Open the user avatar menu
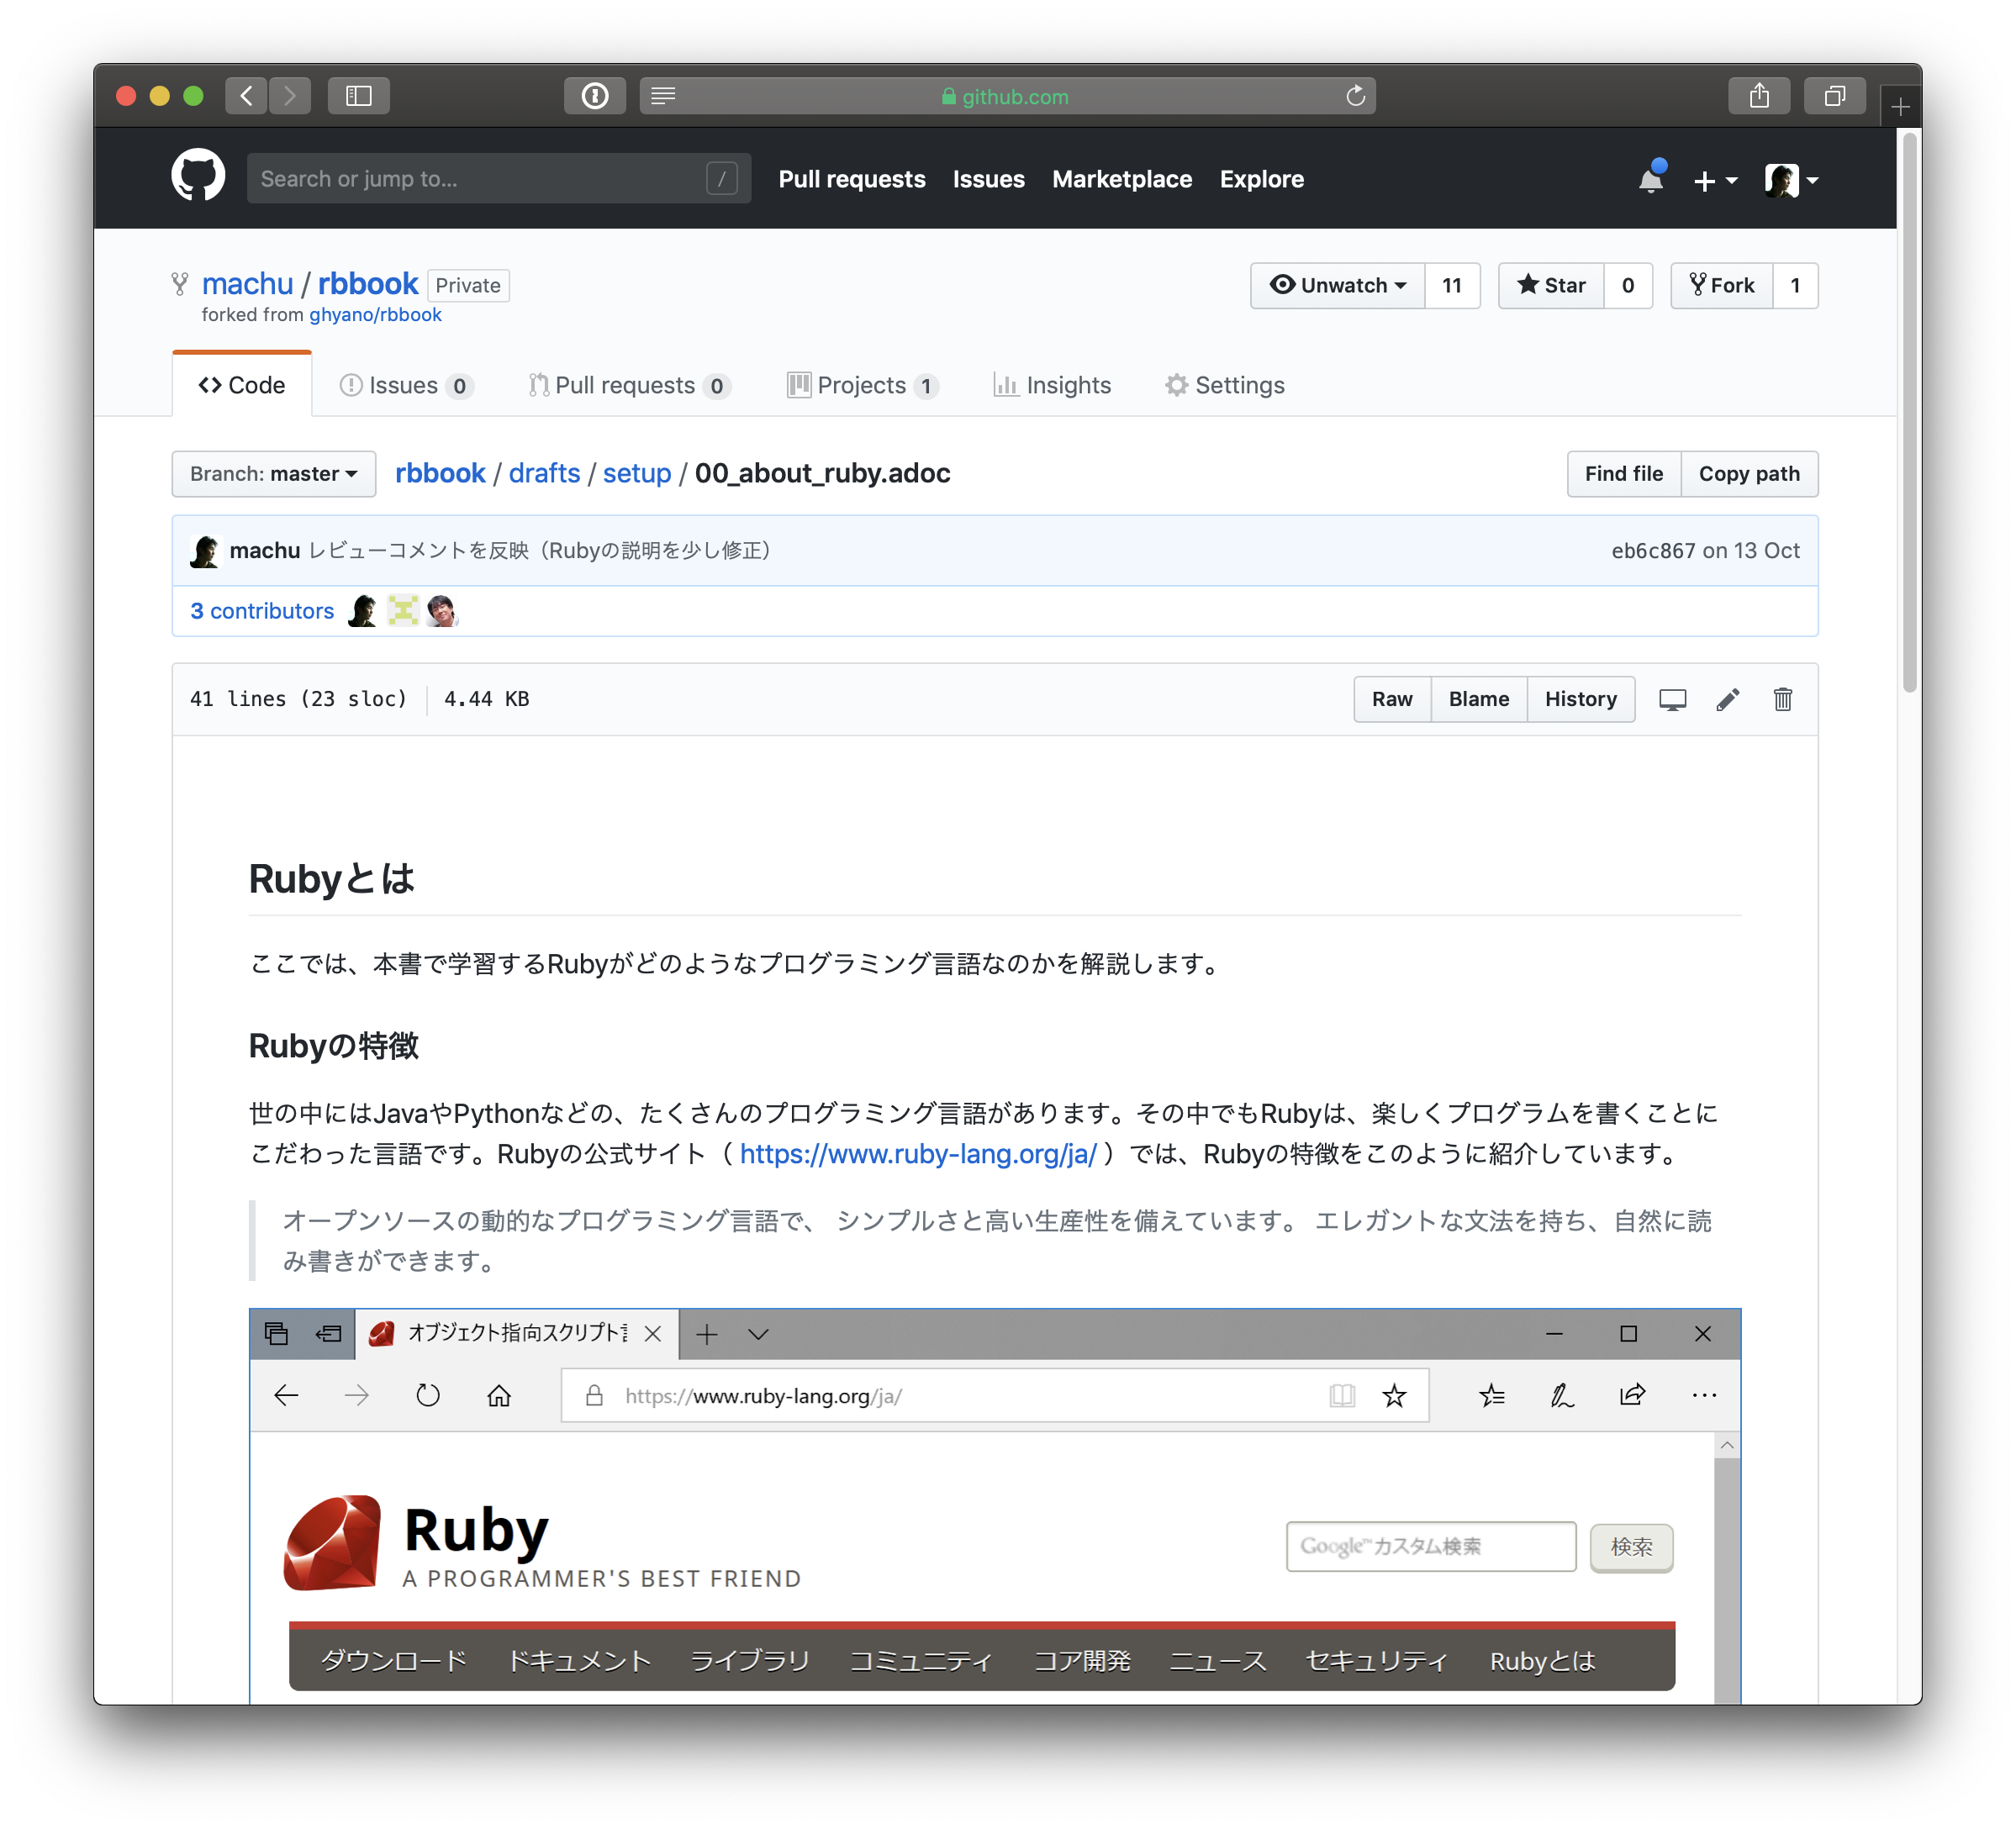 tap(1791, 181)
